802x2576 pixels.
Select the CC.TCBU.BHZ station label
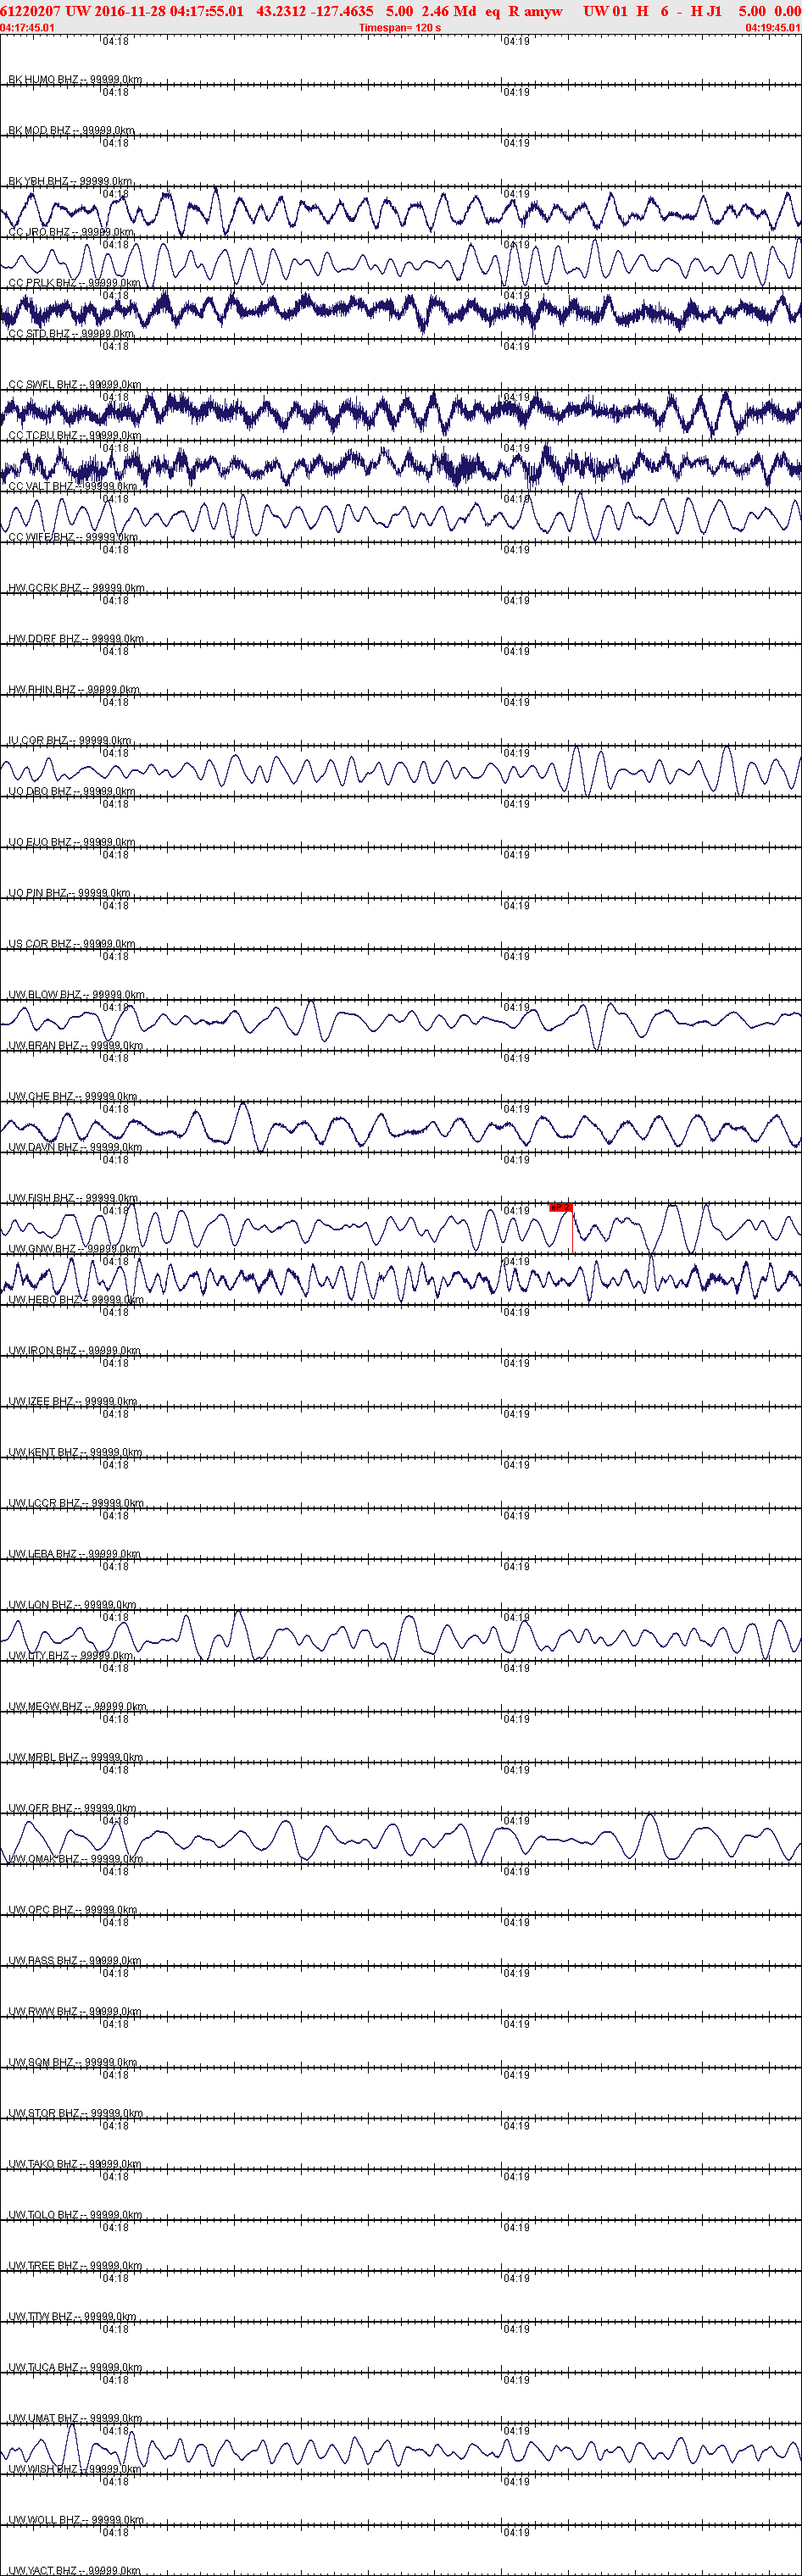(x=75, y=436)
